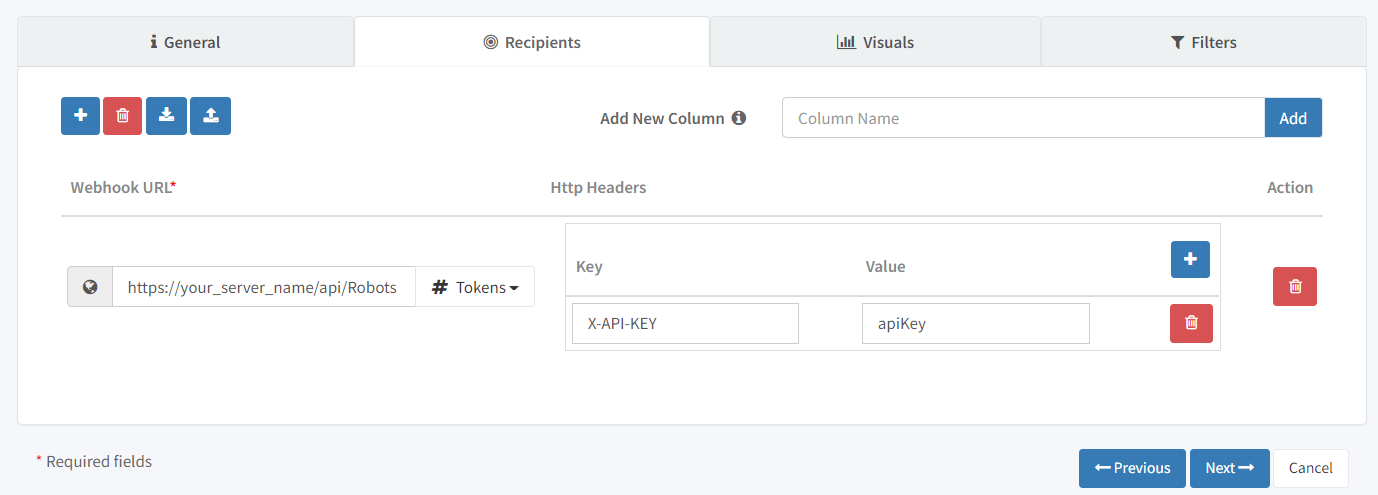Click the Add New Column label
The height and width of the screenshot is (495, 1378).
coord(662,118)
